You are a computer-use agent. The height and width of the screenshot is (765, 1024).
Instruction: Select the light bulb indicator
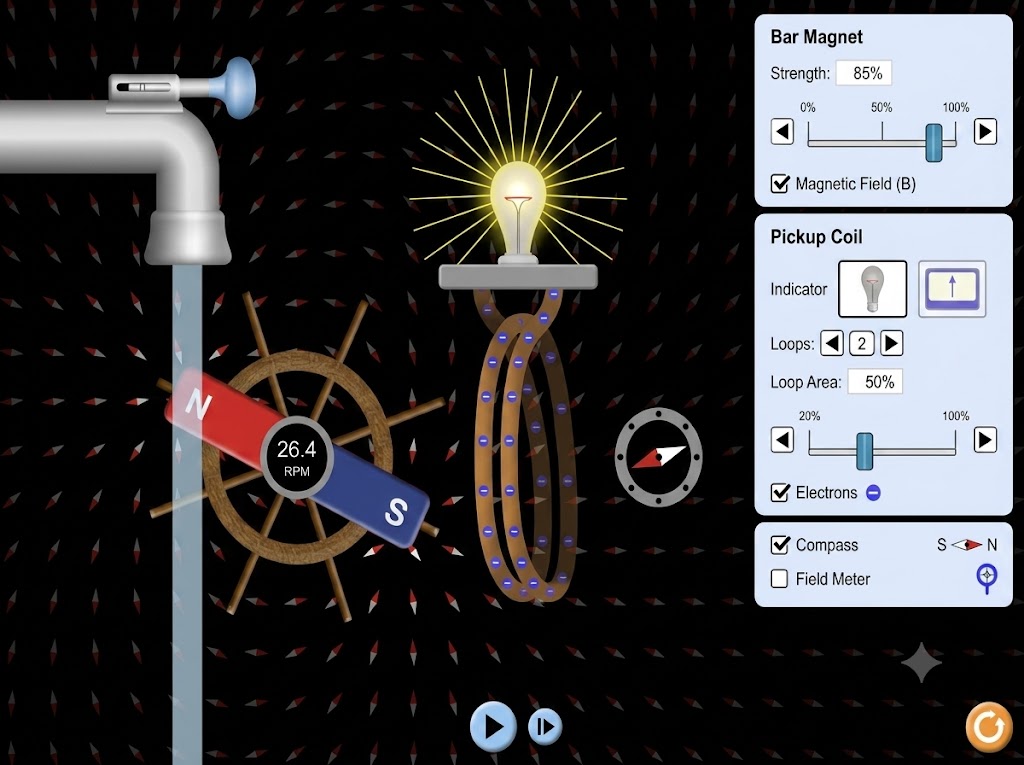coord(872,289)
